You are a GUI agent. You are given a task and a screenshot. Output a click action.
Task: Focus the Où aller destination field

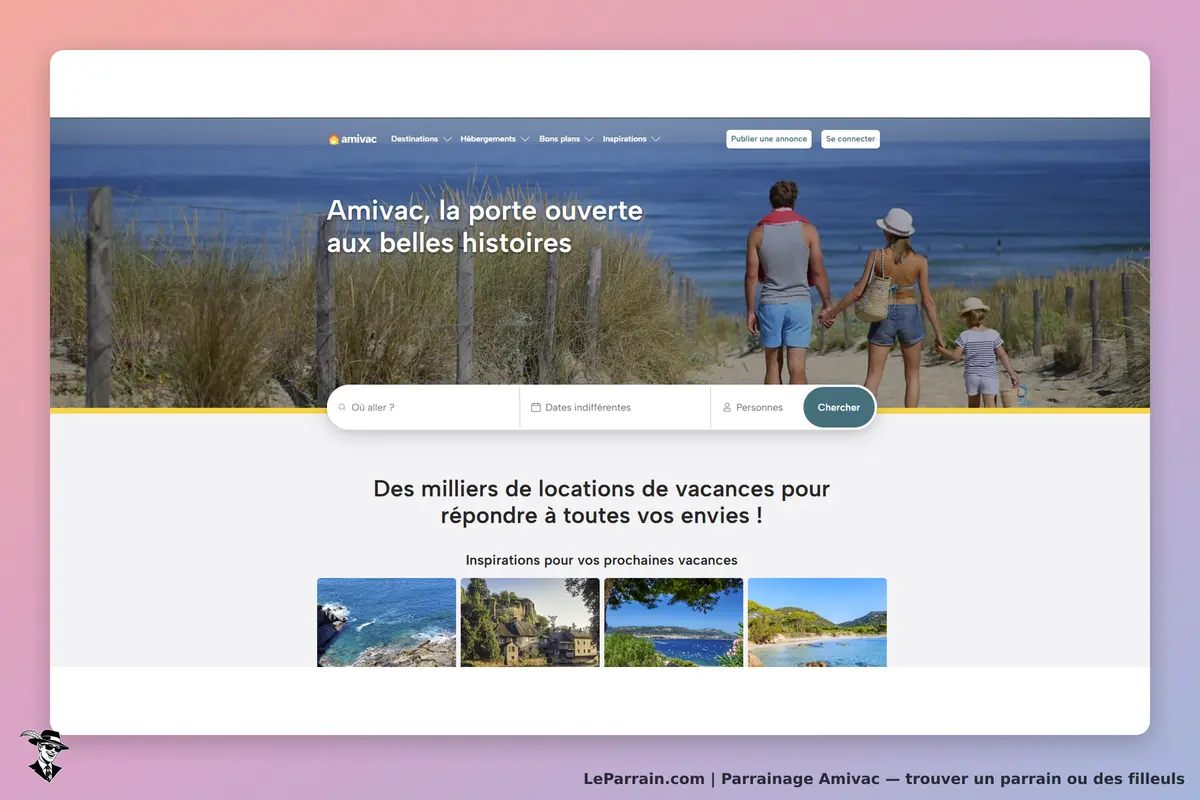pos(424,408)
